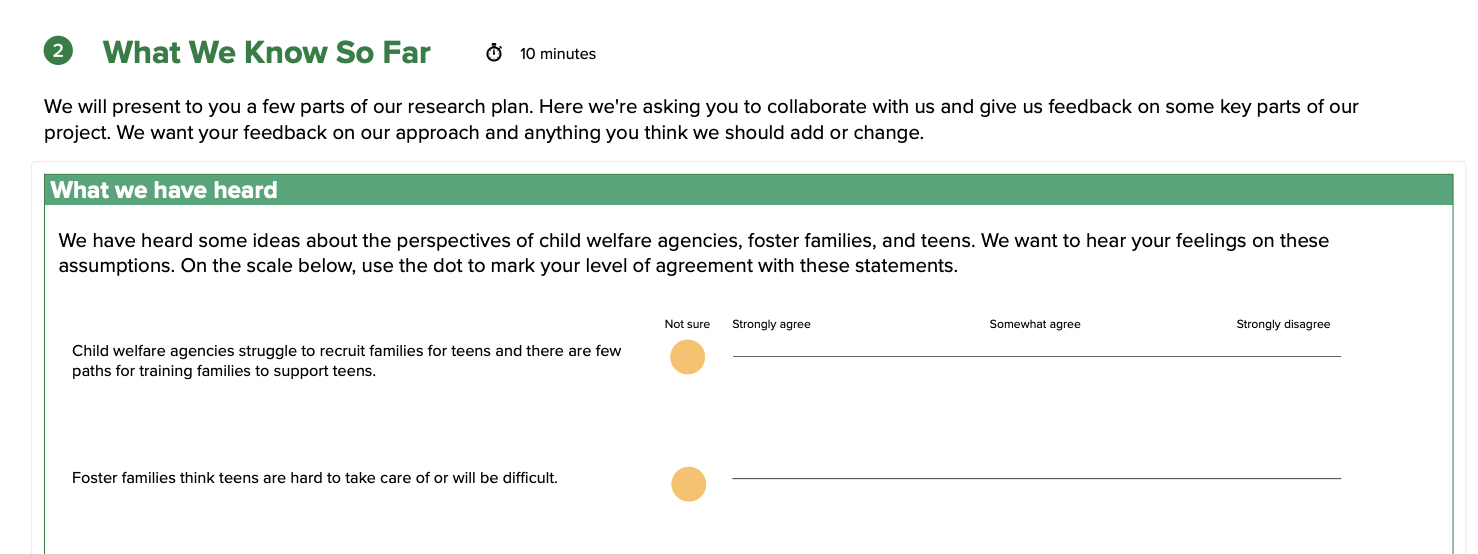The height and width of the screenshot is (554, 1478).
Task: Select orange dot for foster families statement
Action: click(689, 484)
